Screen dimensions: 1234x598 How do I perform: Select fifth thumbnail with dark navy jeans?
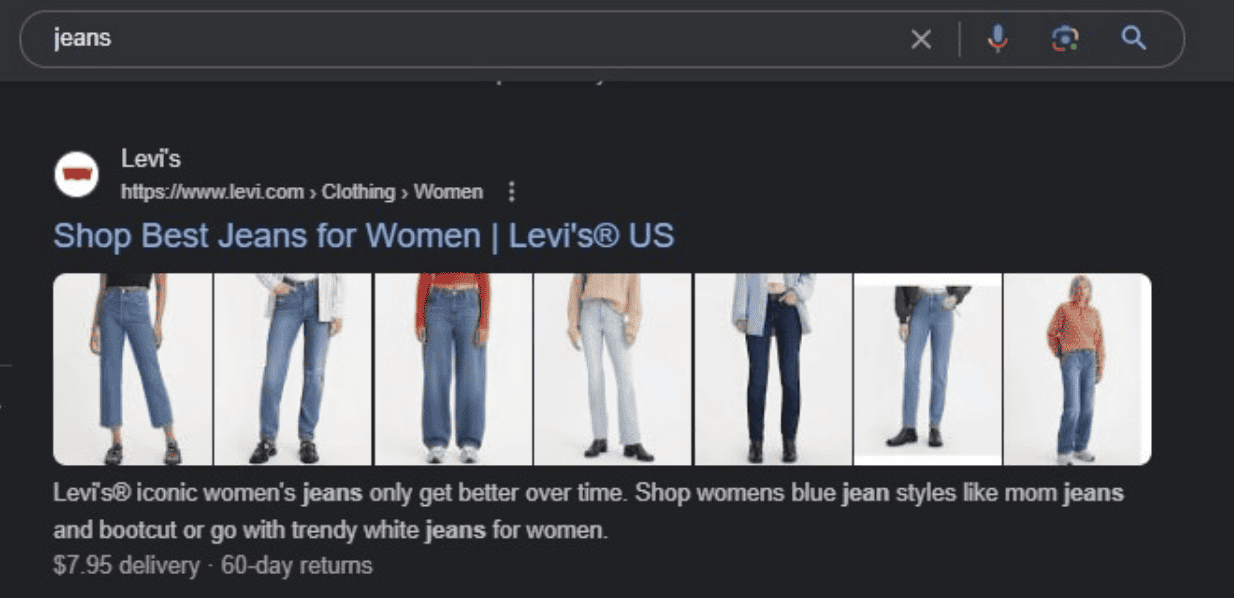[x=773, y=369]
